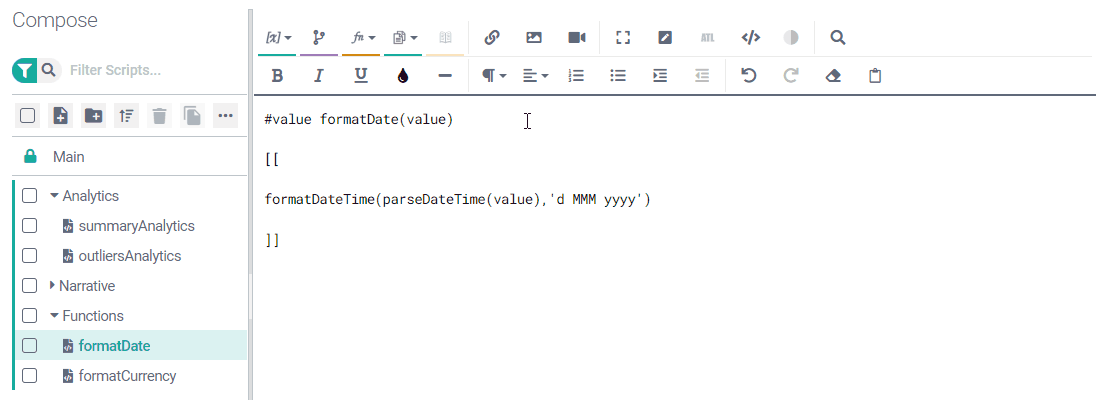
Task: Check the formatCurrency checkbox
Action: click(x=29, y=375)
